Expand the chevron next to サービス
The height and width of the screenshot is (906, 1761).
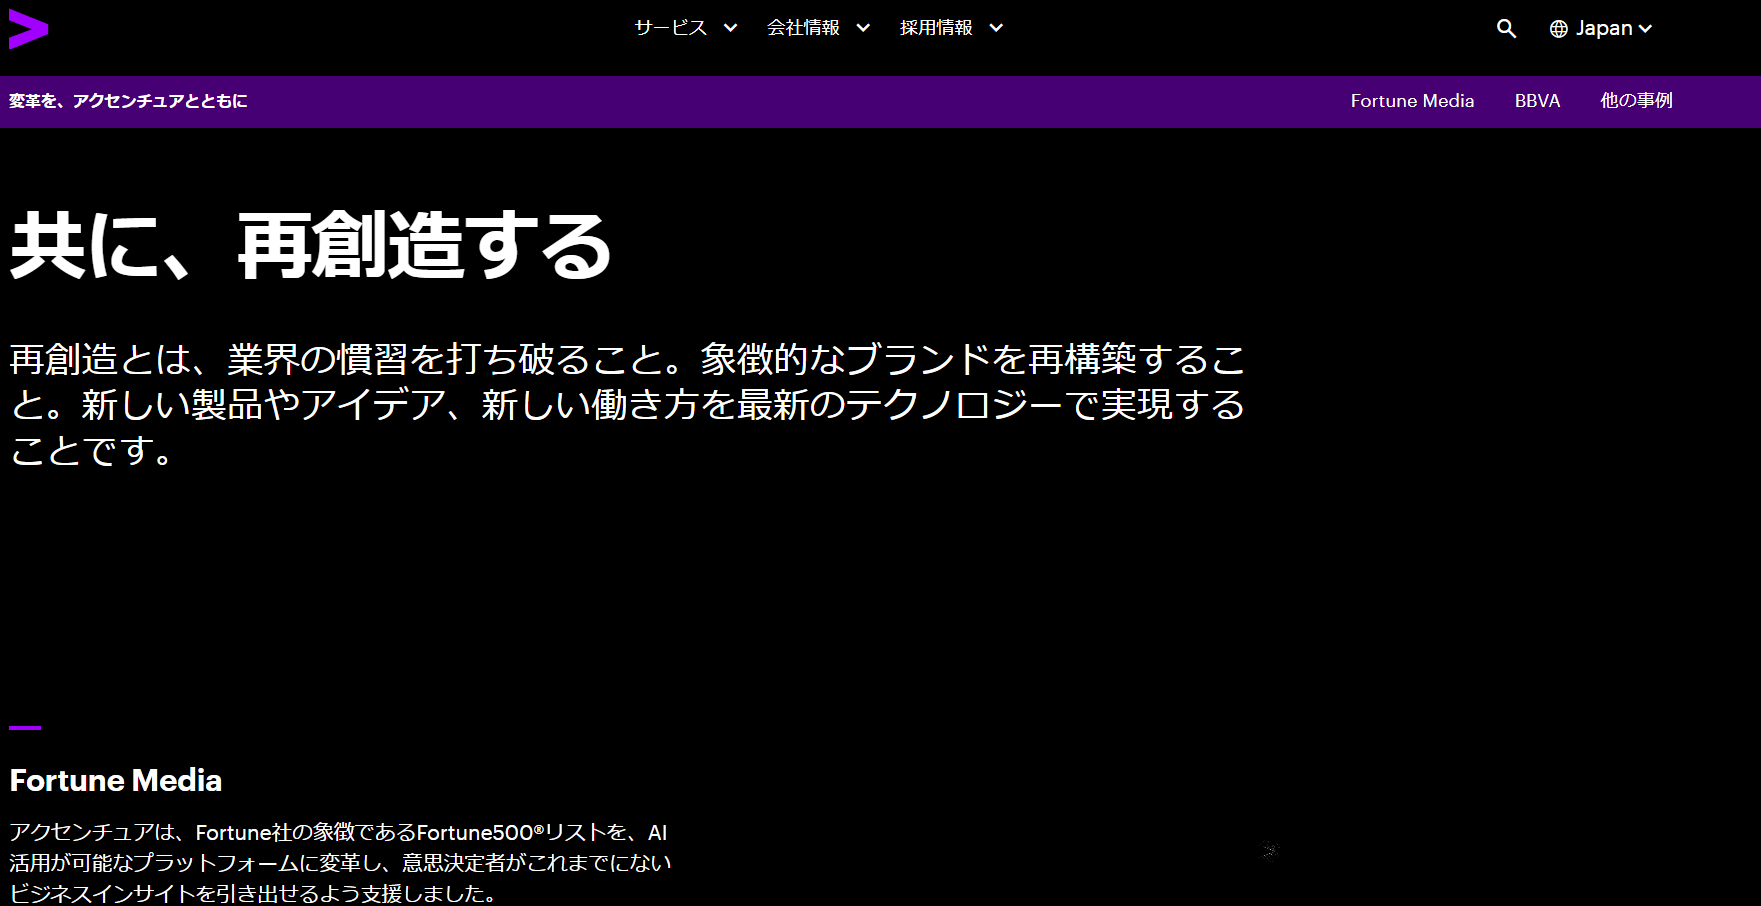(731, 28)
